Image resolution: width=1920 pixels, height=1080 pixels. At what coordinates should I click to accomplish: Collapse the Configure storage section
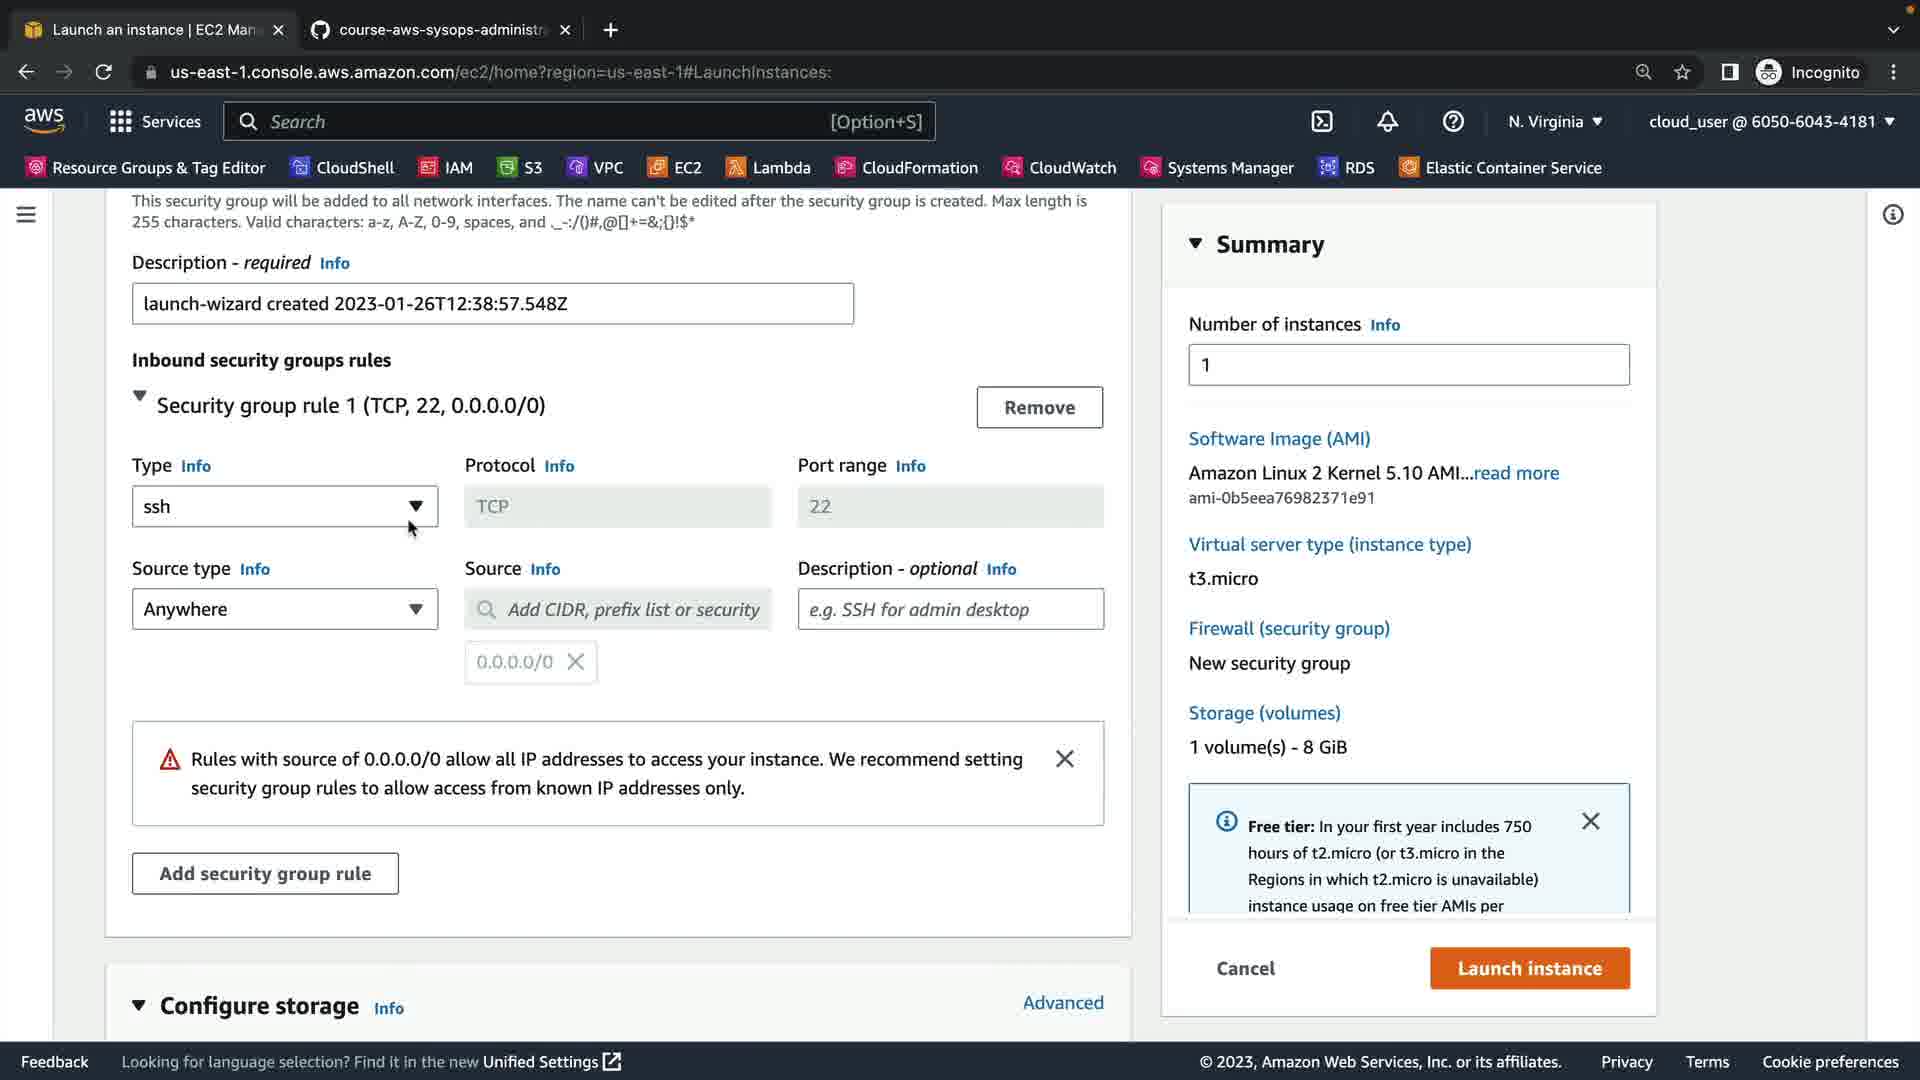(x=139, y=1006)
